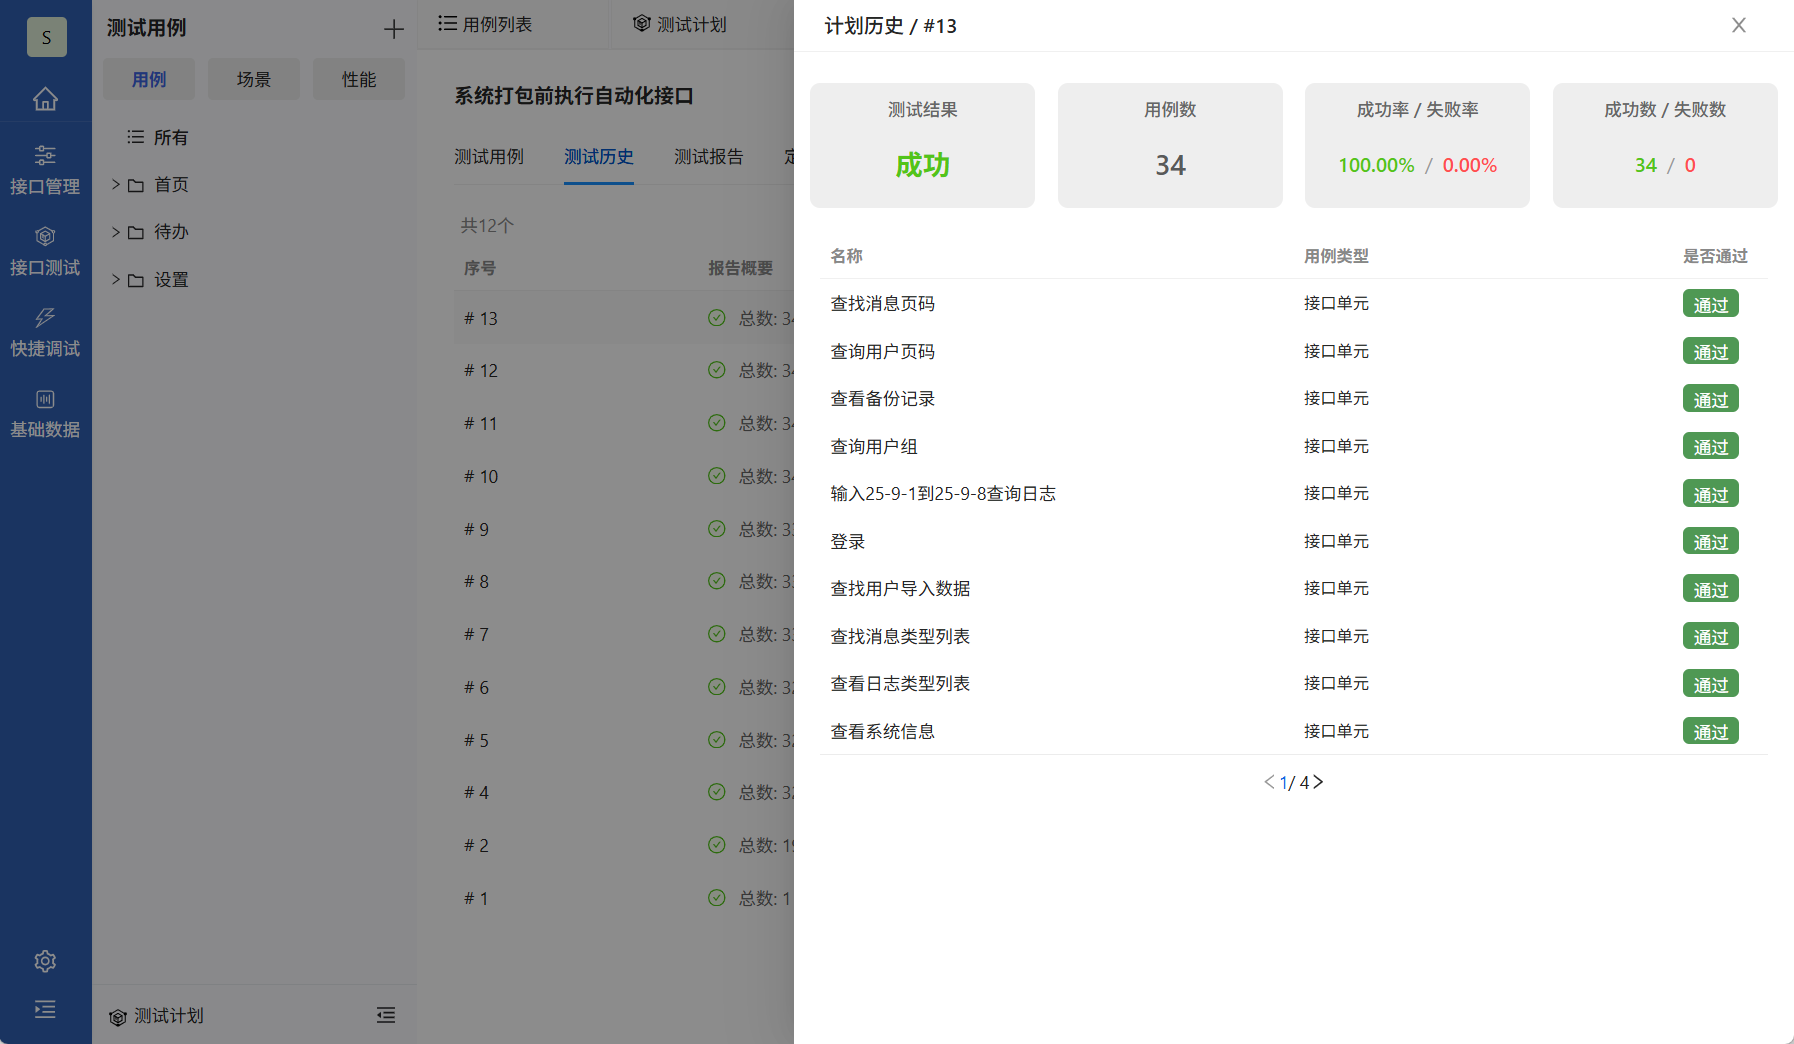This screenshot has width=1794, height=1044.
Task: Expand the 待办 folder
Action: point(115,231)
